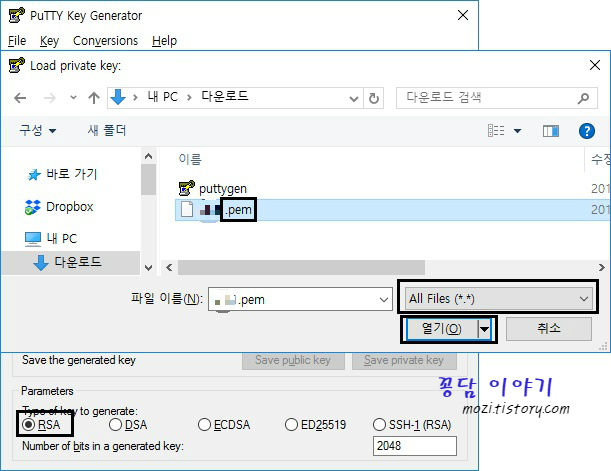Click Save private key button
The image size is (611, 471).
point(404,360)
